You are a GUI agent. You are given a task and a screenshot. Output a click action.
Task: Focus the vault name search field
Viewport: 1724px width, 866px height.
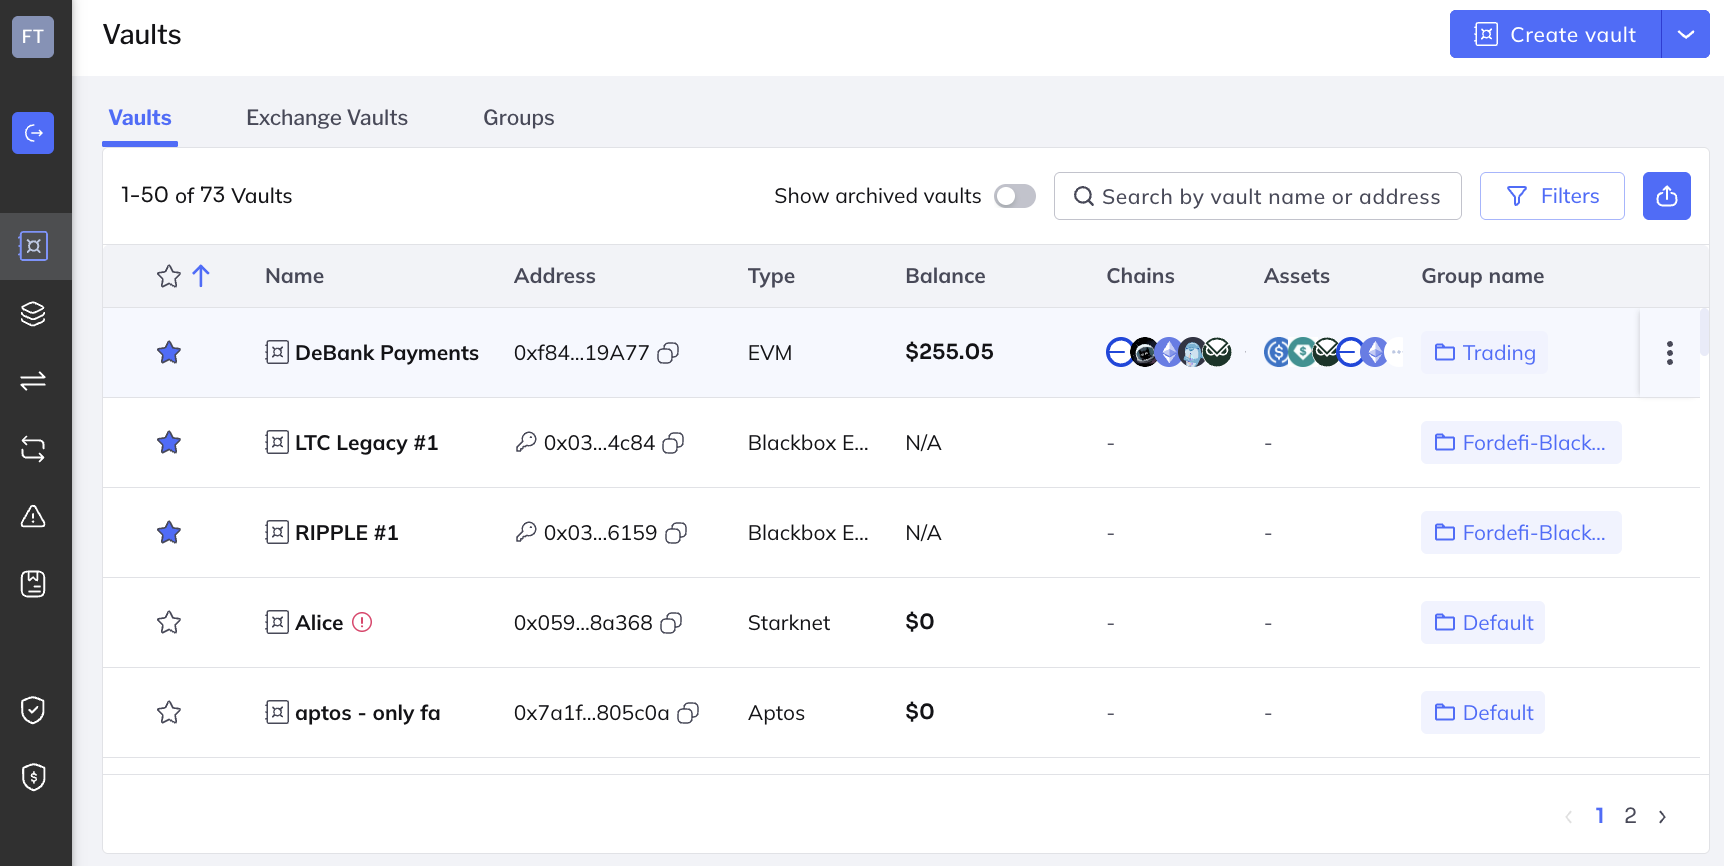[x=1258, y=196]
